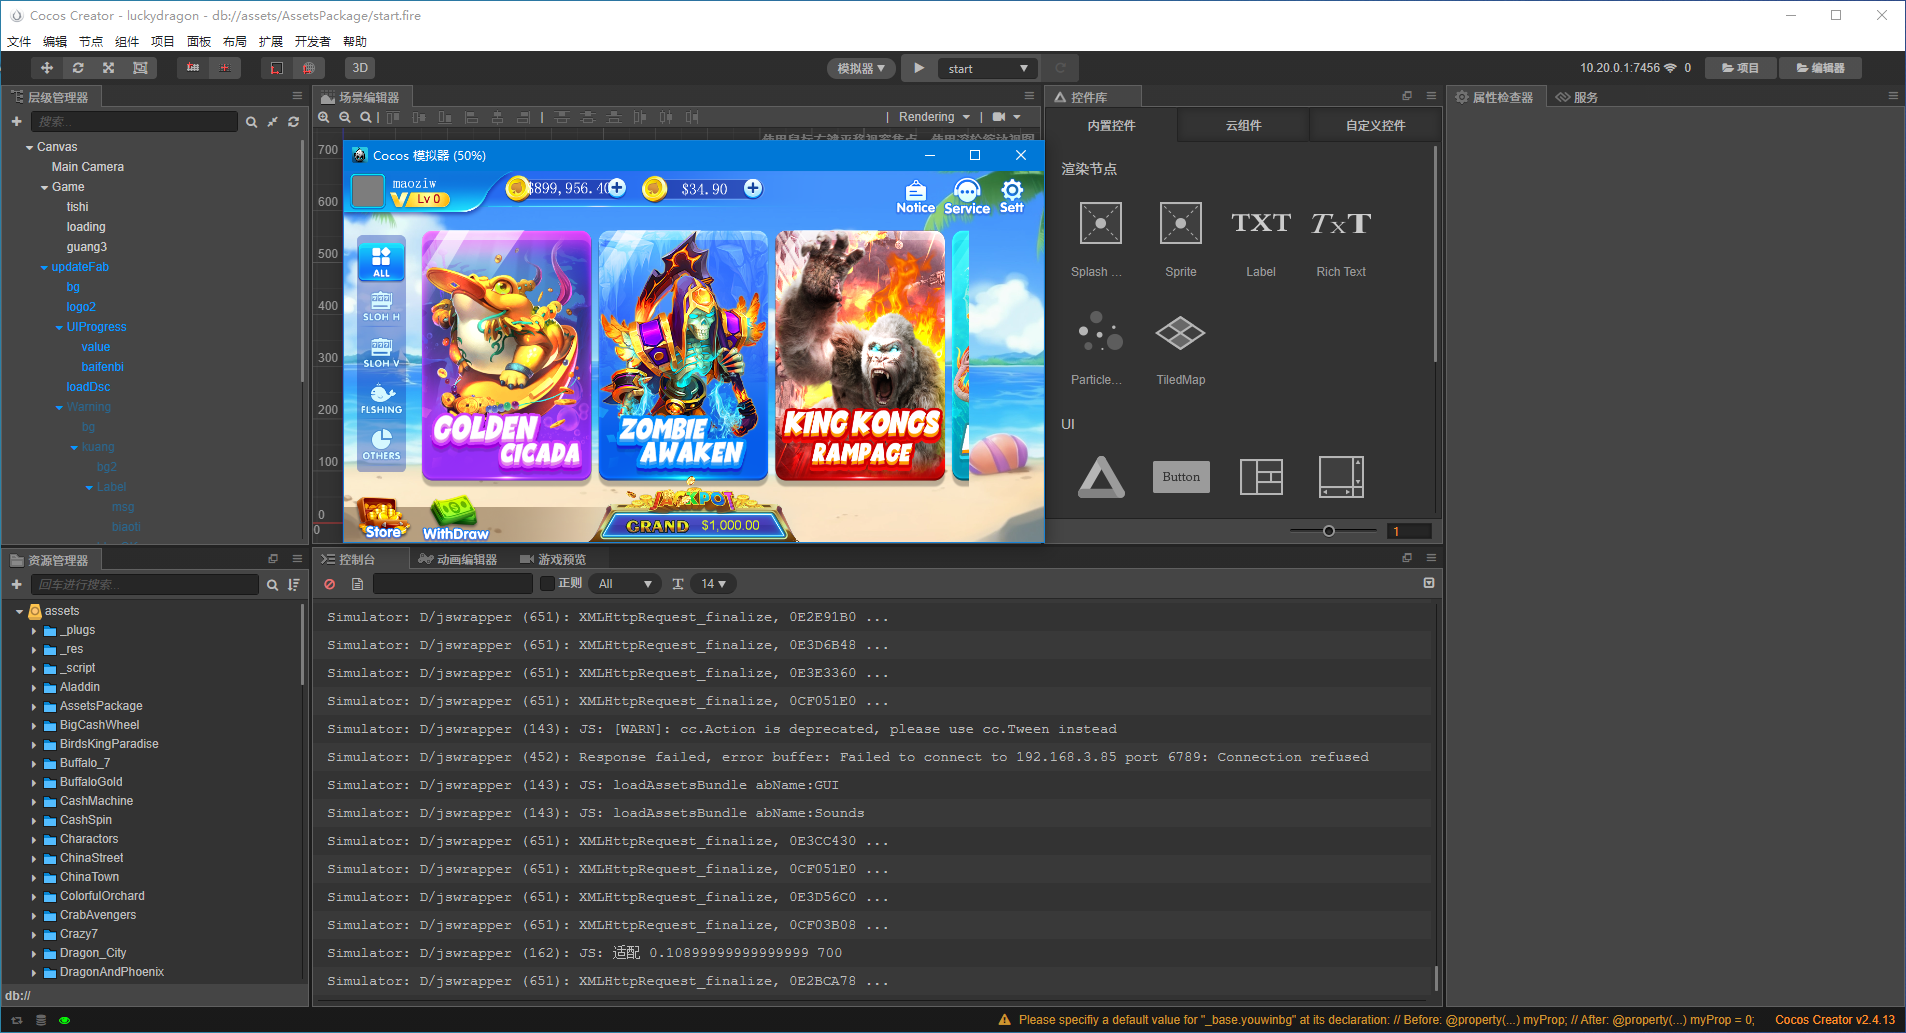Toggle 3D scene mode

[x=360, y=68]
